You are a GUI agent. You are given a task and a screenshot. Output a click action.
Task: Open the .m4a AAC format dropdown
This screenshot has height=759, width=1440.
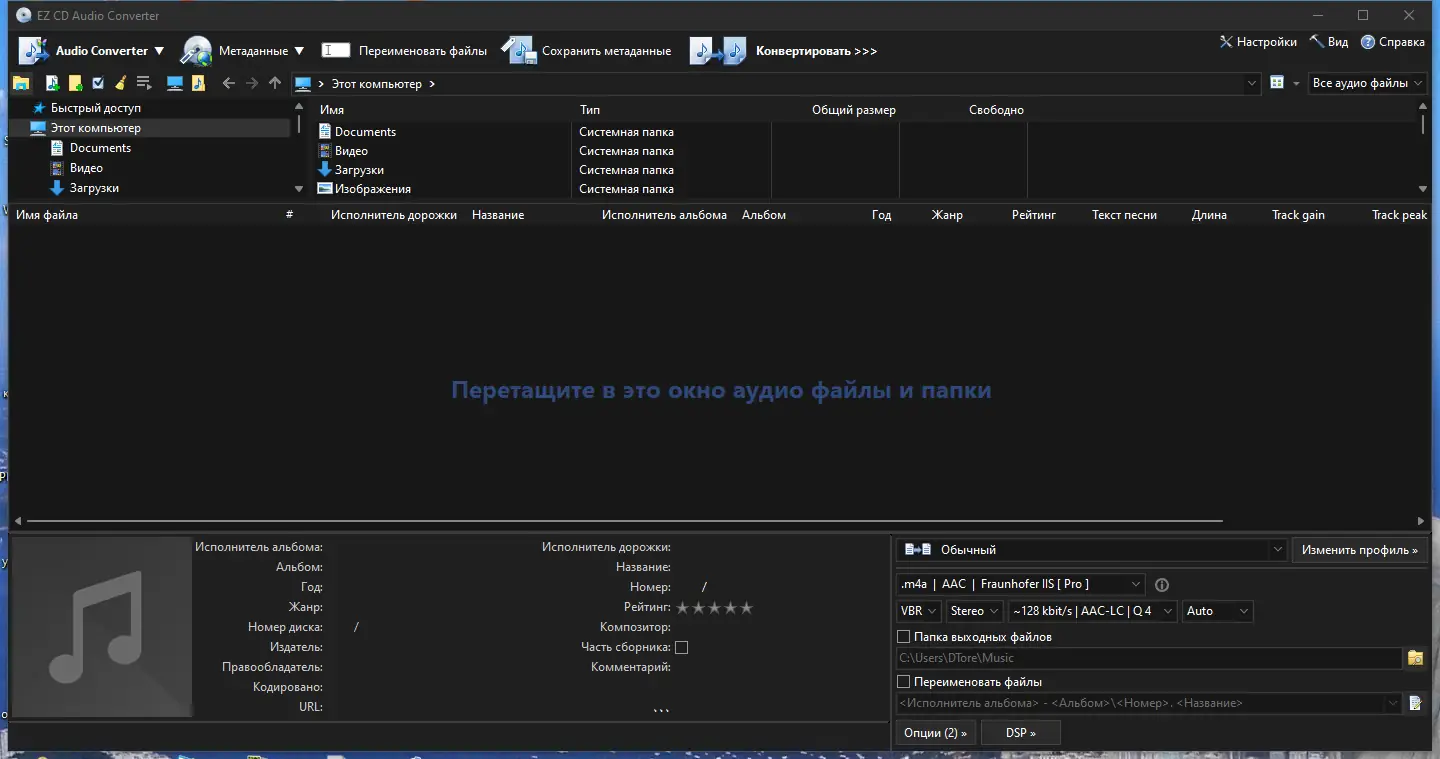(x=1020, y=584)
